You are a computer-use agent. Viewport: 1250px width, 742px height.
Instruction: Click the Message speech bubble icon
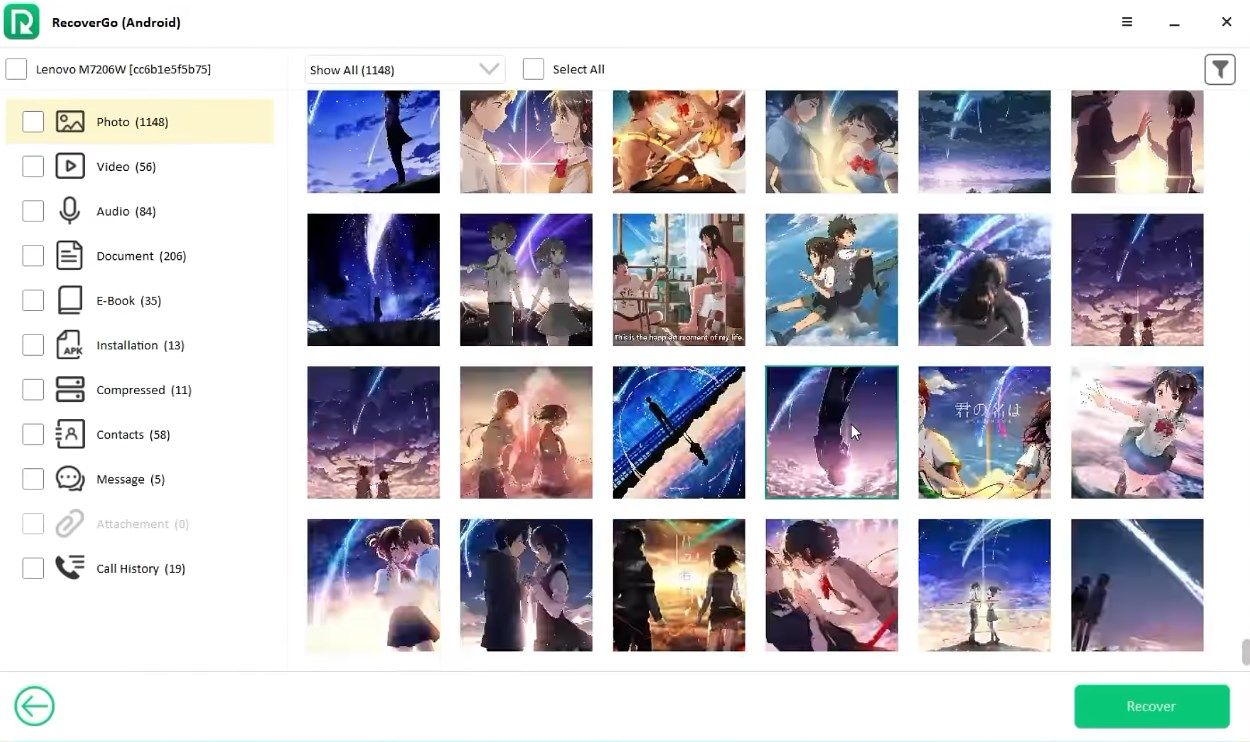[x=70, y=479]
